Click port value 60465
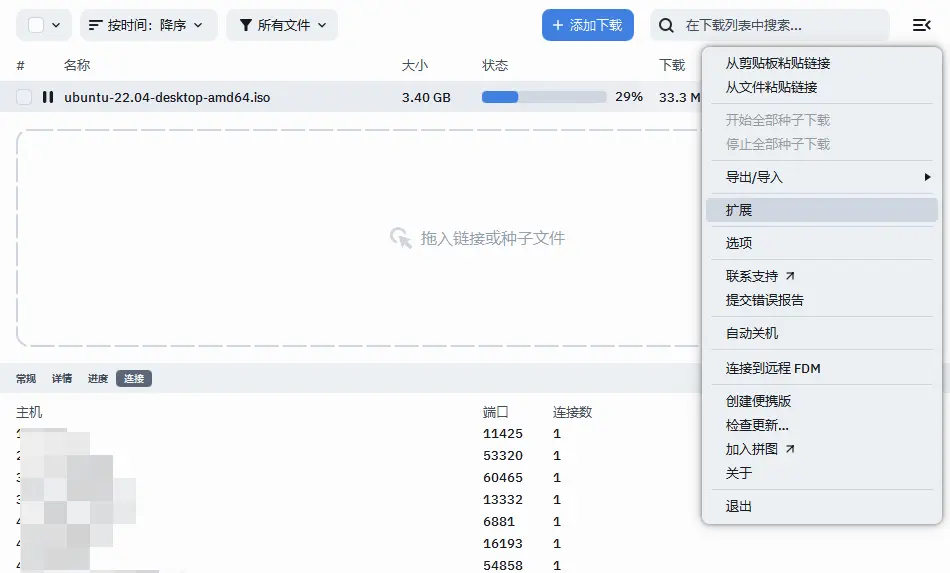This screenshot has height=573, width=950. pyautogui.click(x=503, y=478)
